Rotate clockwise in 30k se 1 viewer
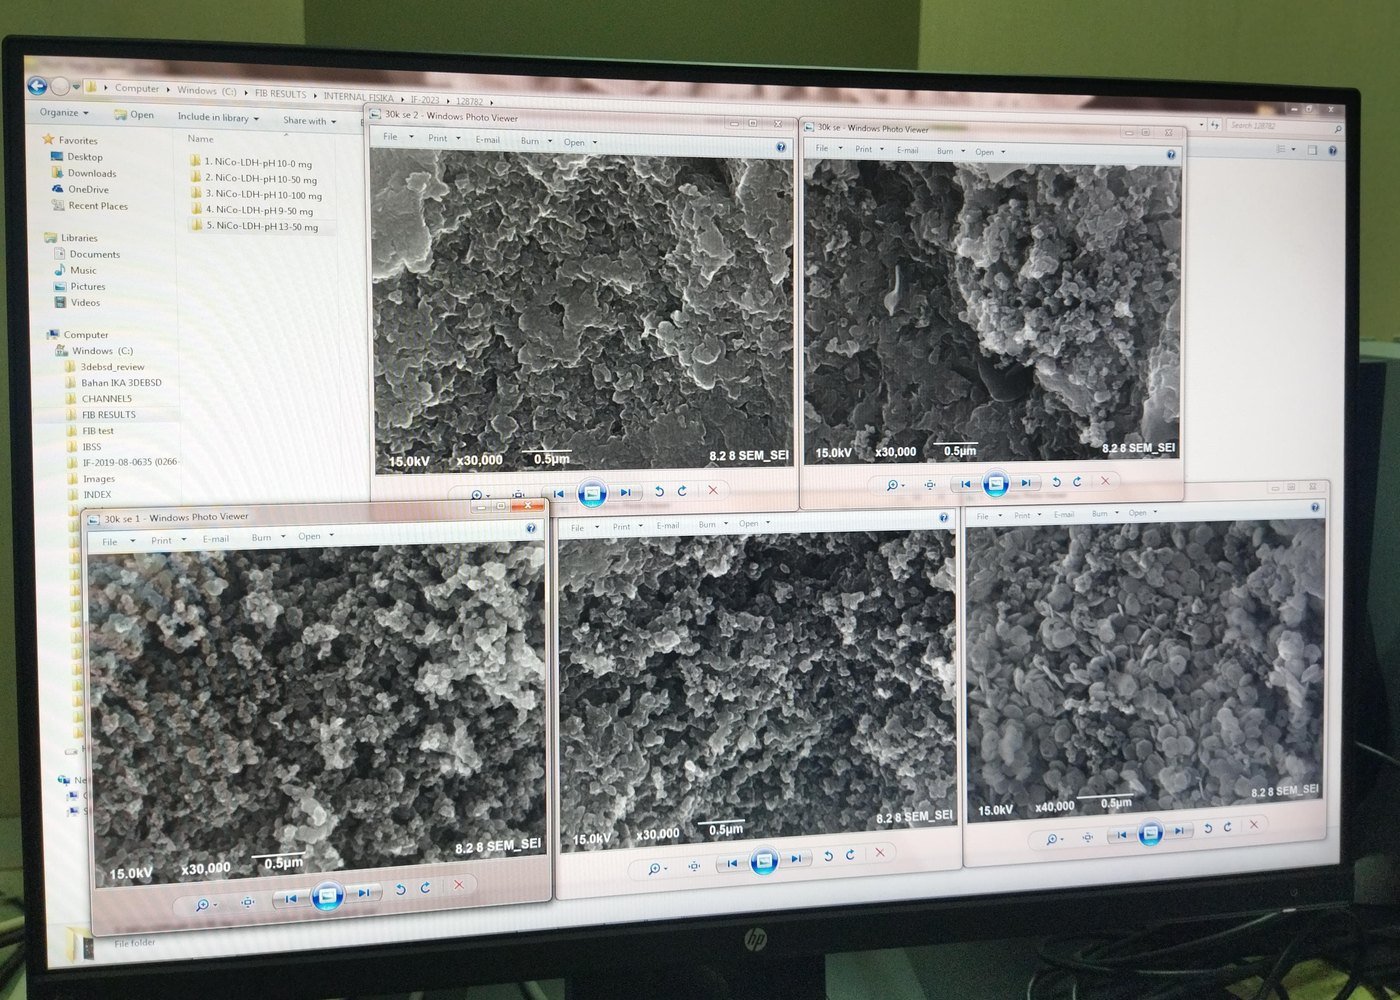The height and width of the screenshot is (1000, 1400). tap(425, 887)
